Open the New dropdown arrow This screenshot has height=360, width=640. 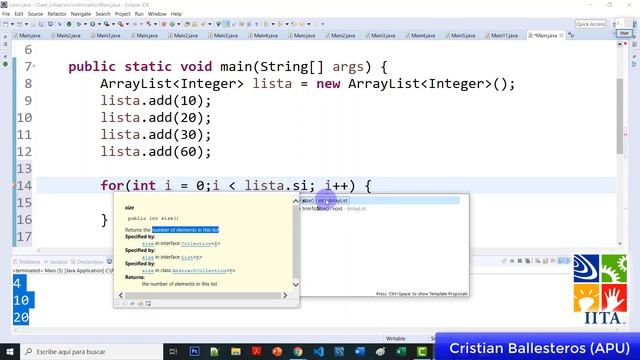coord(12,24)
